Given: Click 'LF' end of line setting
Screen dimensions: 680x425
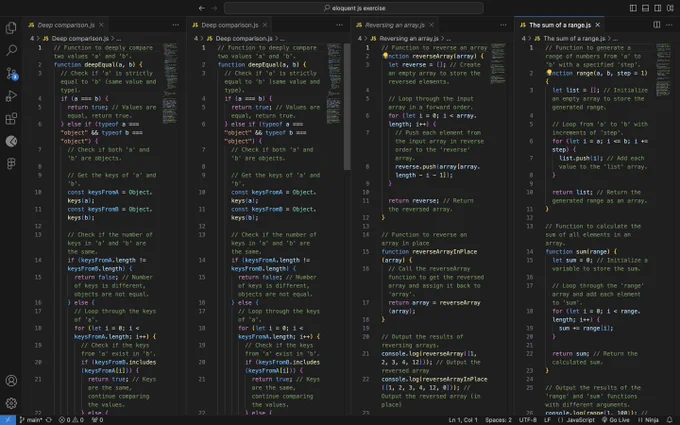Looking at the screenshot, I should [547, 420].
